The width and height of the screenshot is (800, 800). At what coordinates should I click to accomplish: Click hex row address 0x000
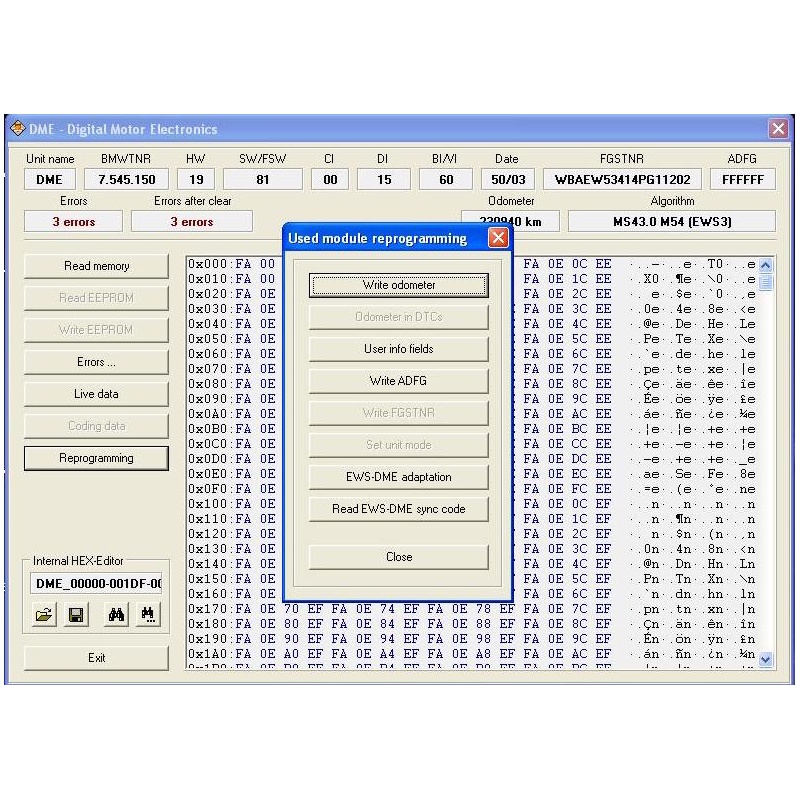pyautogui.click(x=207, y=264)
